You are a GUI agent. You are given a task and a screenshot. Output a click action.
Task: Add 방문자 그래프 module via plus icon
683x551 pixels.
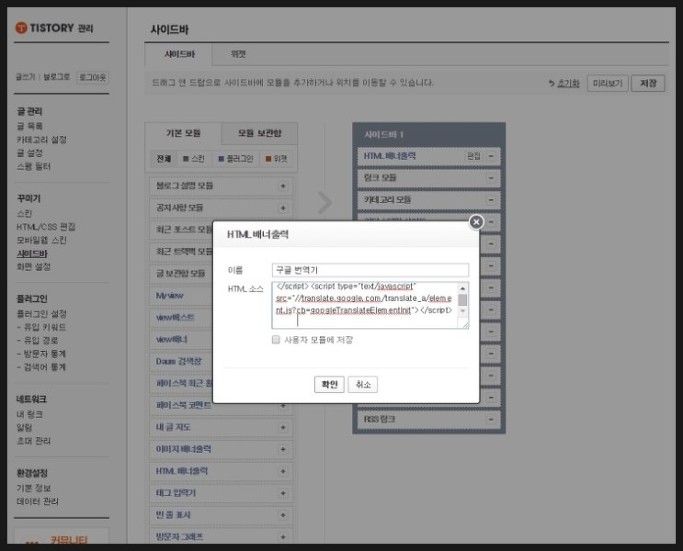283,537
